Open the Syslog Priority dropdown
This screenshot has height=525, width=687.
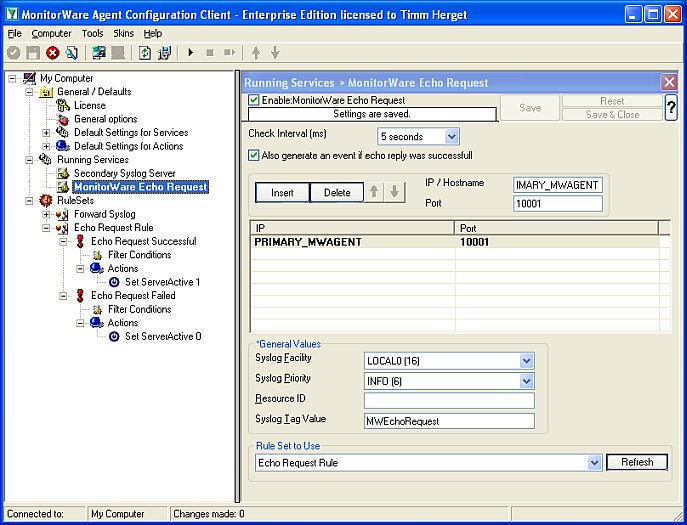coord(526,381)
